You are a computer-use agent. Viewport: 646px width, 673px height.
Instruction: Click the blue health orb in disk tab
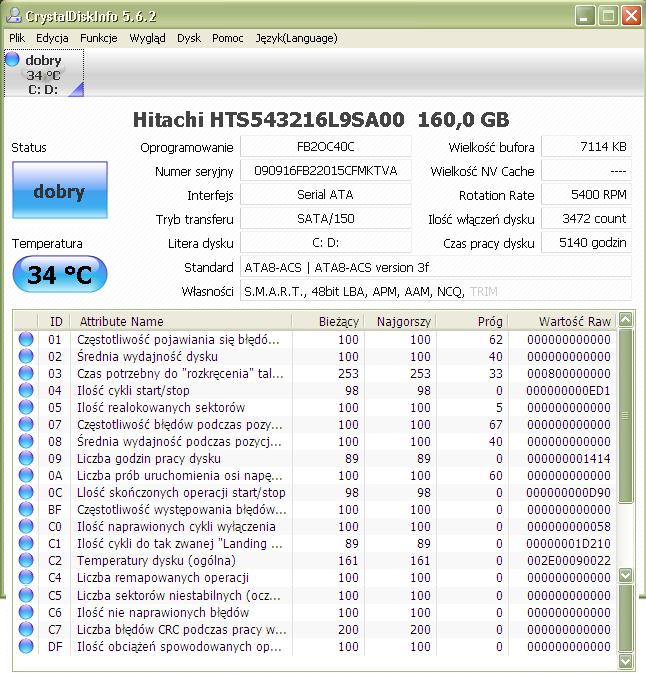point(12,59)
